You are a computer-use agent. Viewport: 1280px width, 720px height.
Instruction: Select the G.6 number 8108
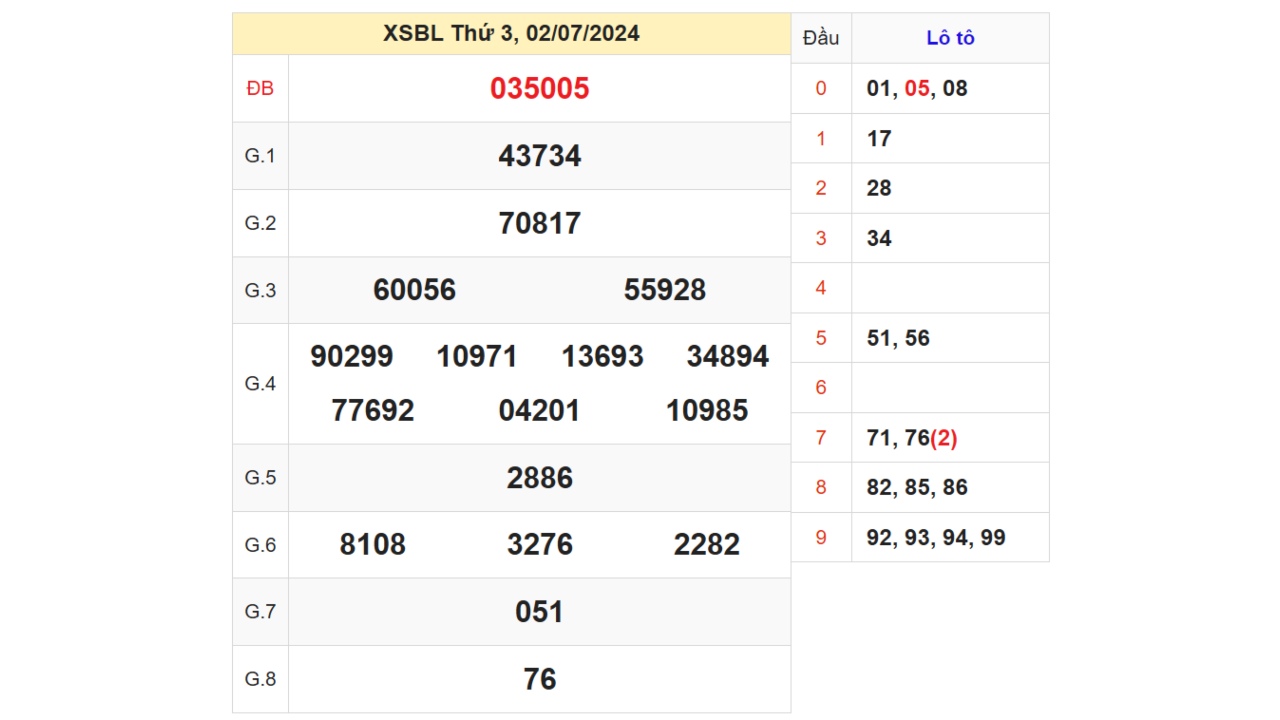(373, 545)
